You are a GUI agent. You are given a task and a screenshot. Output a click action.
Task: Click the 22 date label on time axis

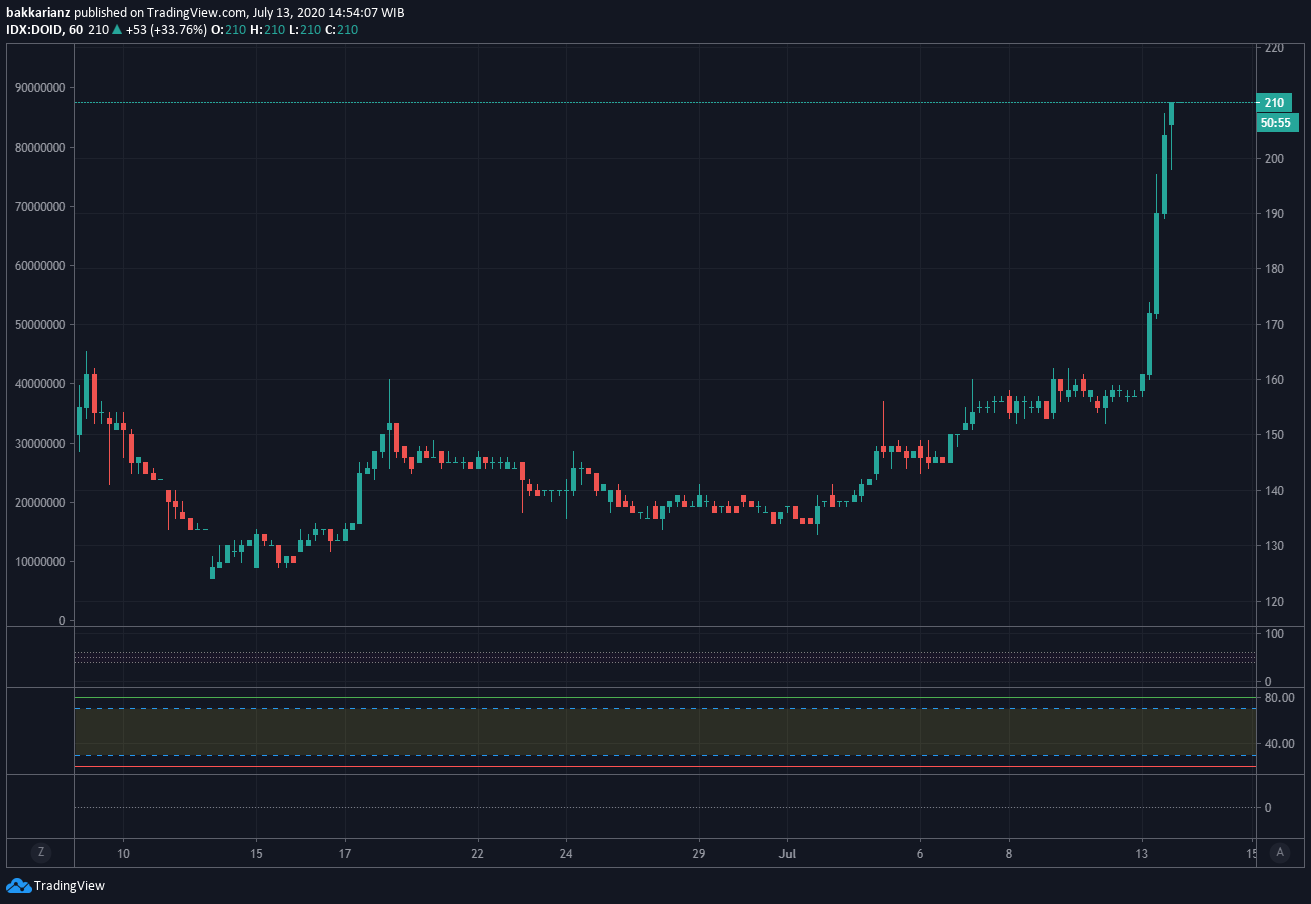tap(477, 853)
